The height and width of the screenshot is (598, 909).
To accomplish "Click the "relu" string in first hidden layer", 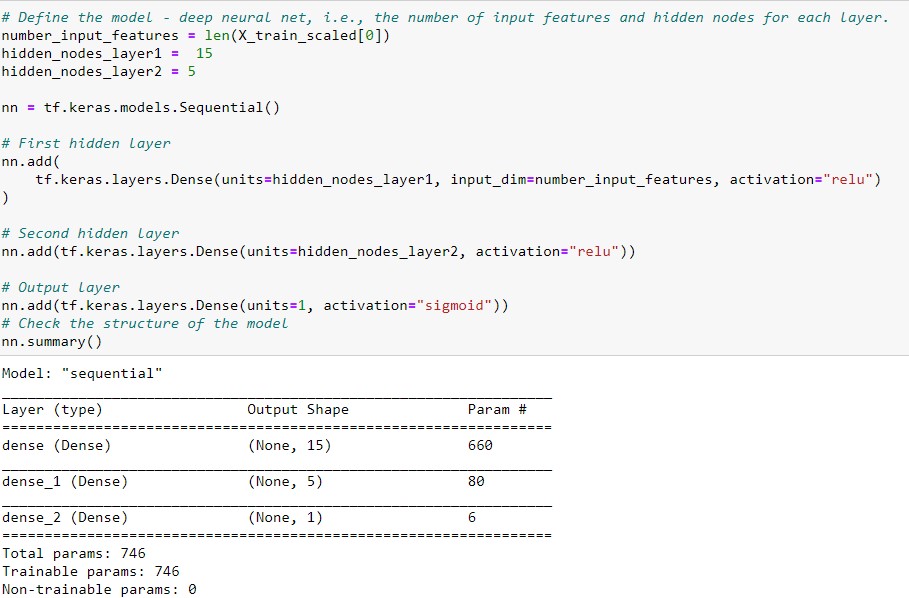I will pyautogui.click(x=847, y=180).
